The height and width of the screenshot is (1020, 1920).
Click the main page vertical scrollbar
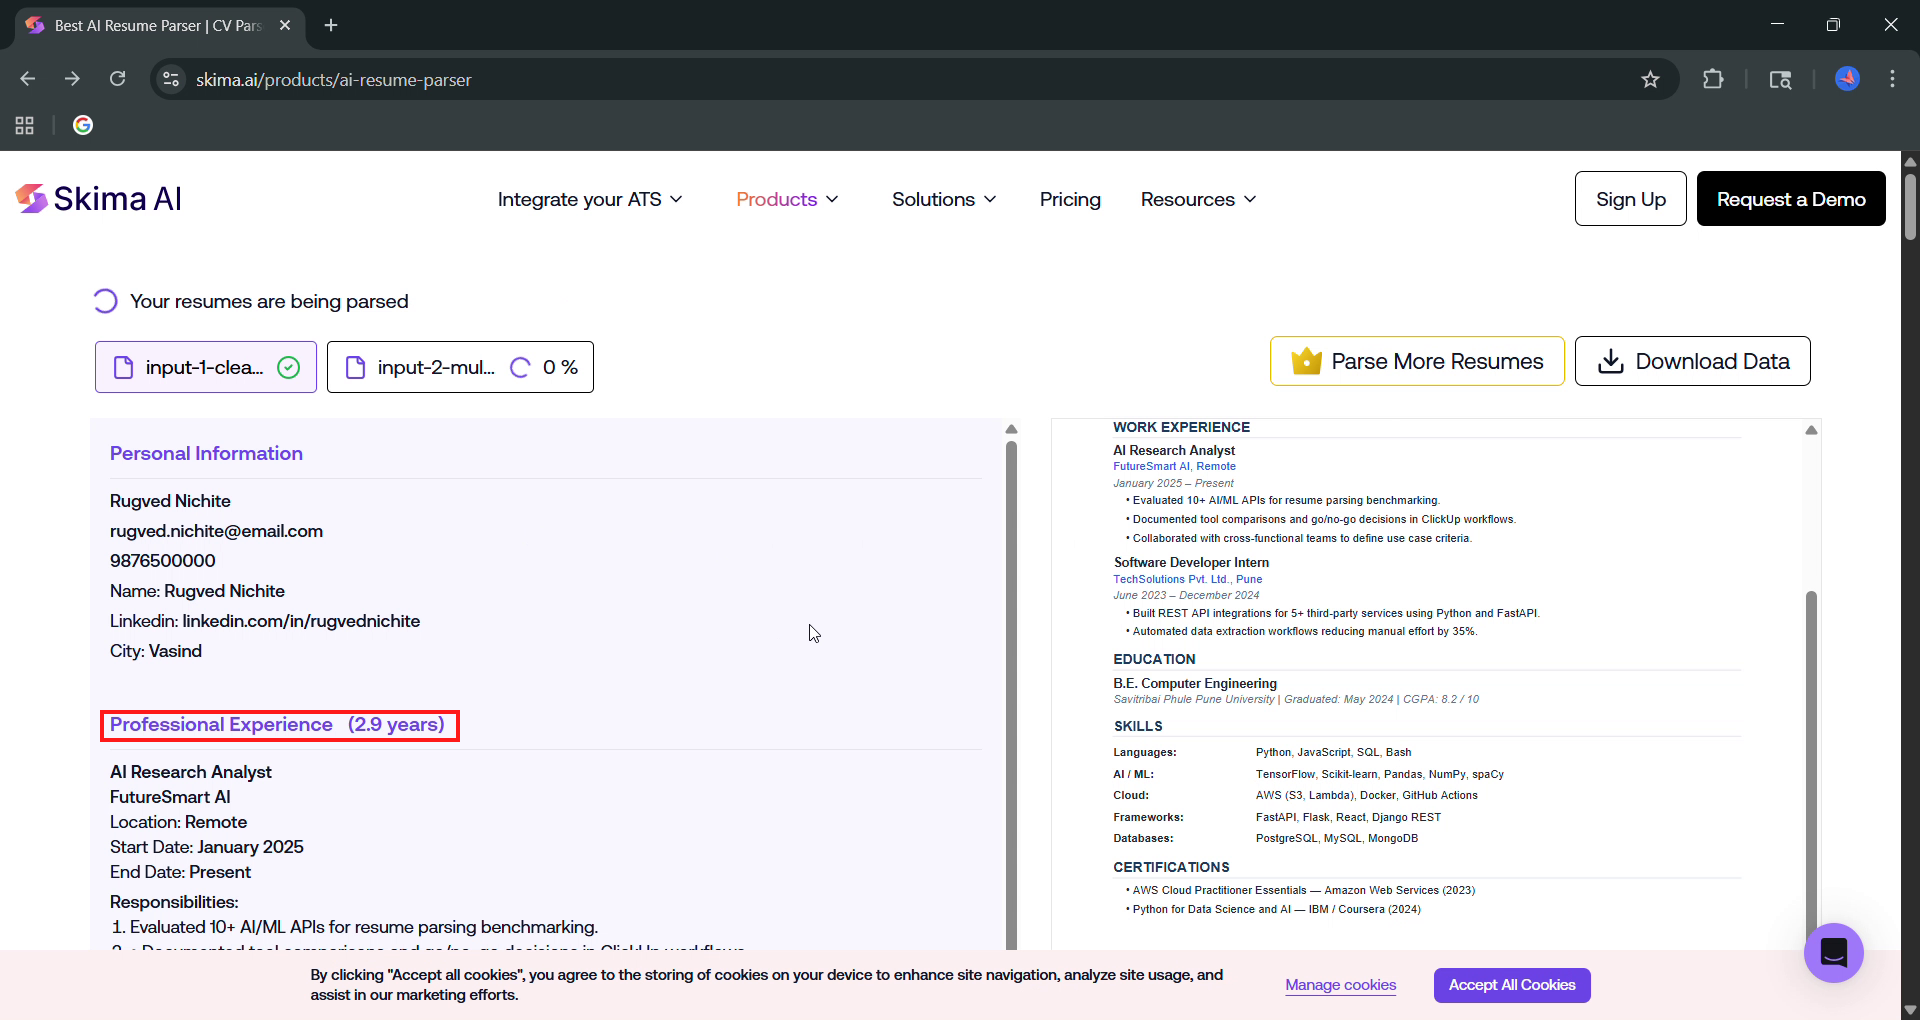(1910, 207)
